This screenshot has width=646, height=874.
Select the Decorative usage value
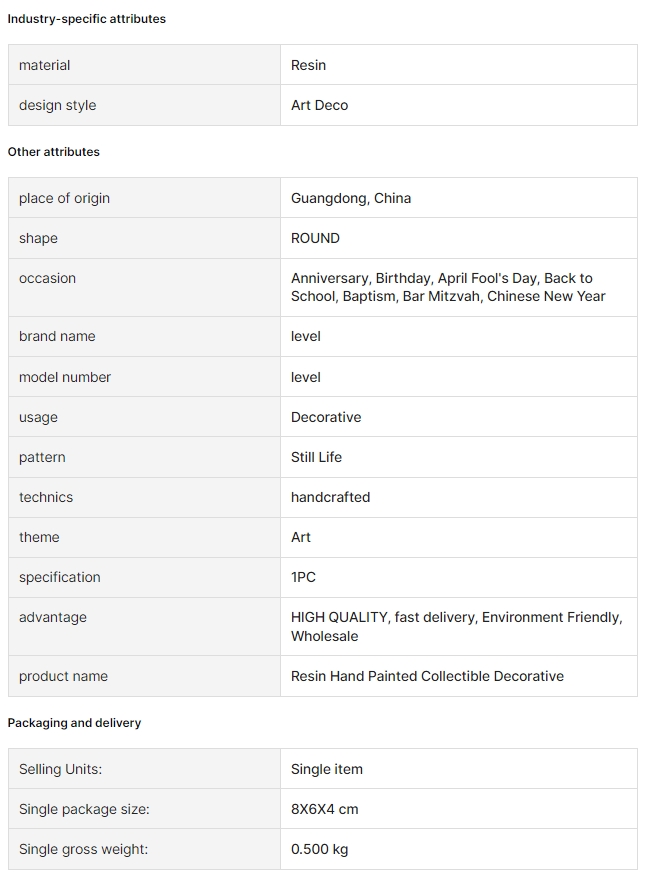pyautogui.click(x=326, y=417)
